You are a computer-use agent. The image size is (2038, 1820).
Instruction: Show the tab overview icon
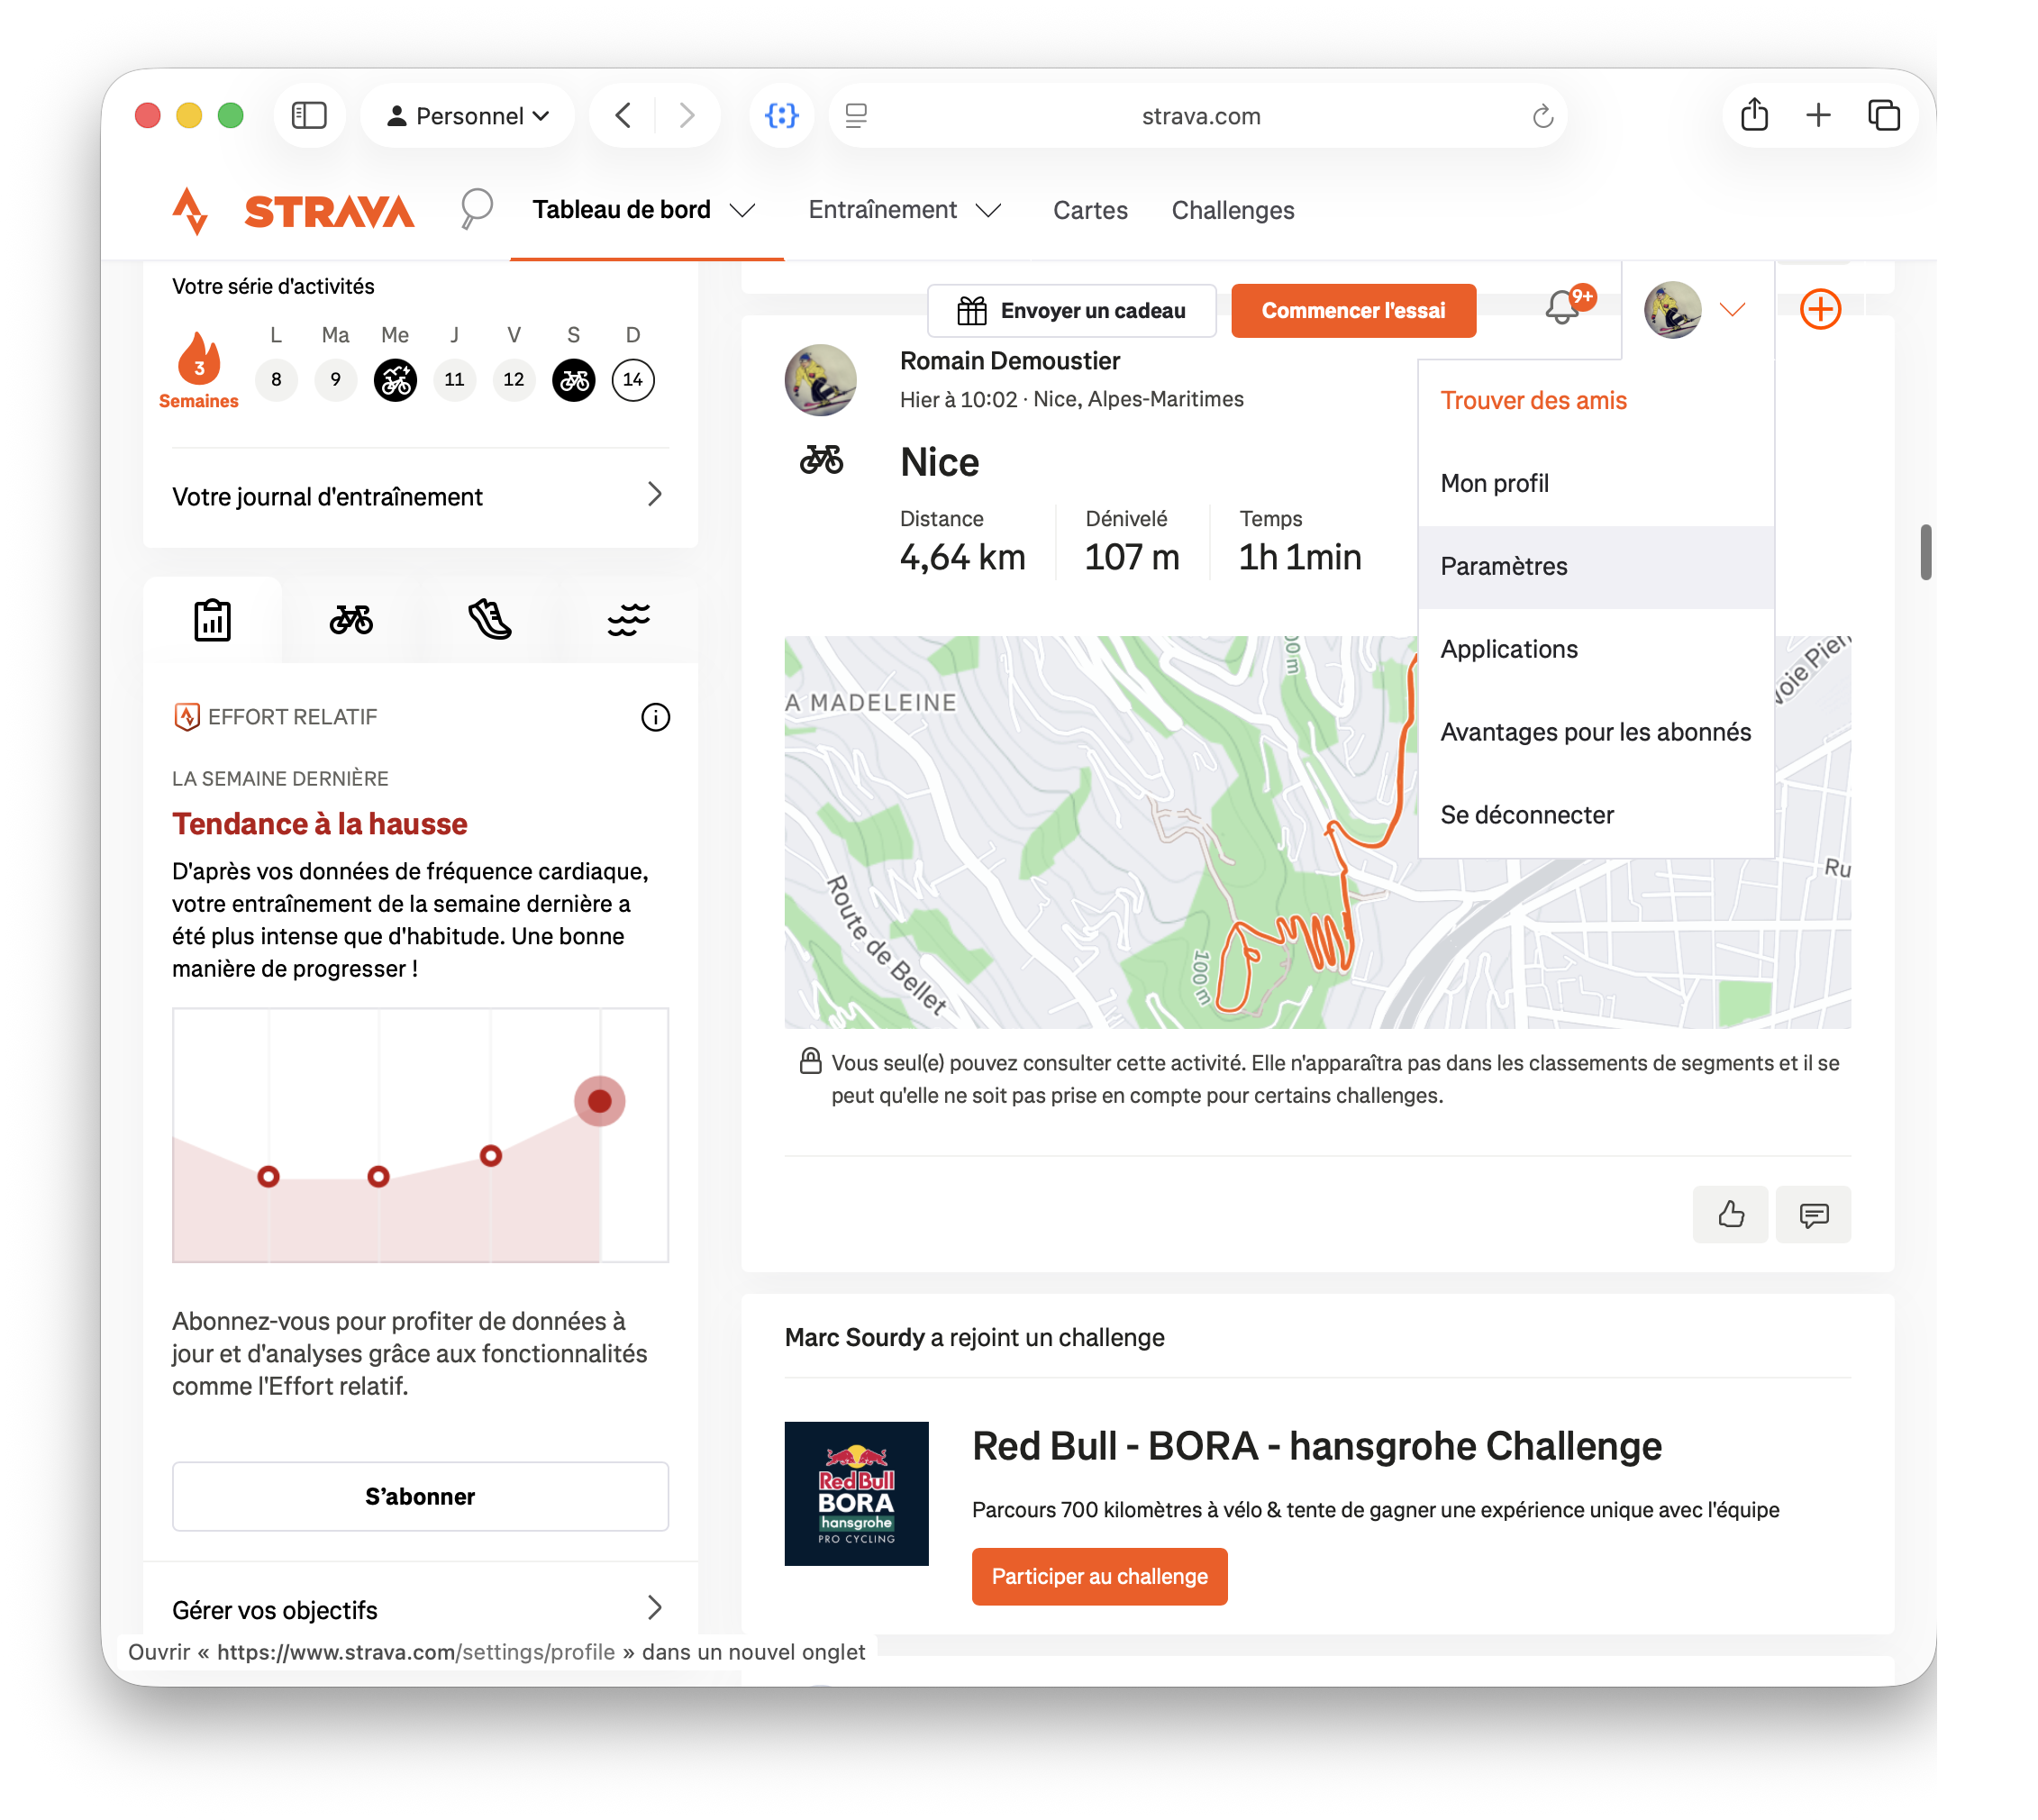[1884, 116]
